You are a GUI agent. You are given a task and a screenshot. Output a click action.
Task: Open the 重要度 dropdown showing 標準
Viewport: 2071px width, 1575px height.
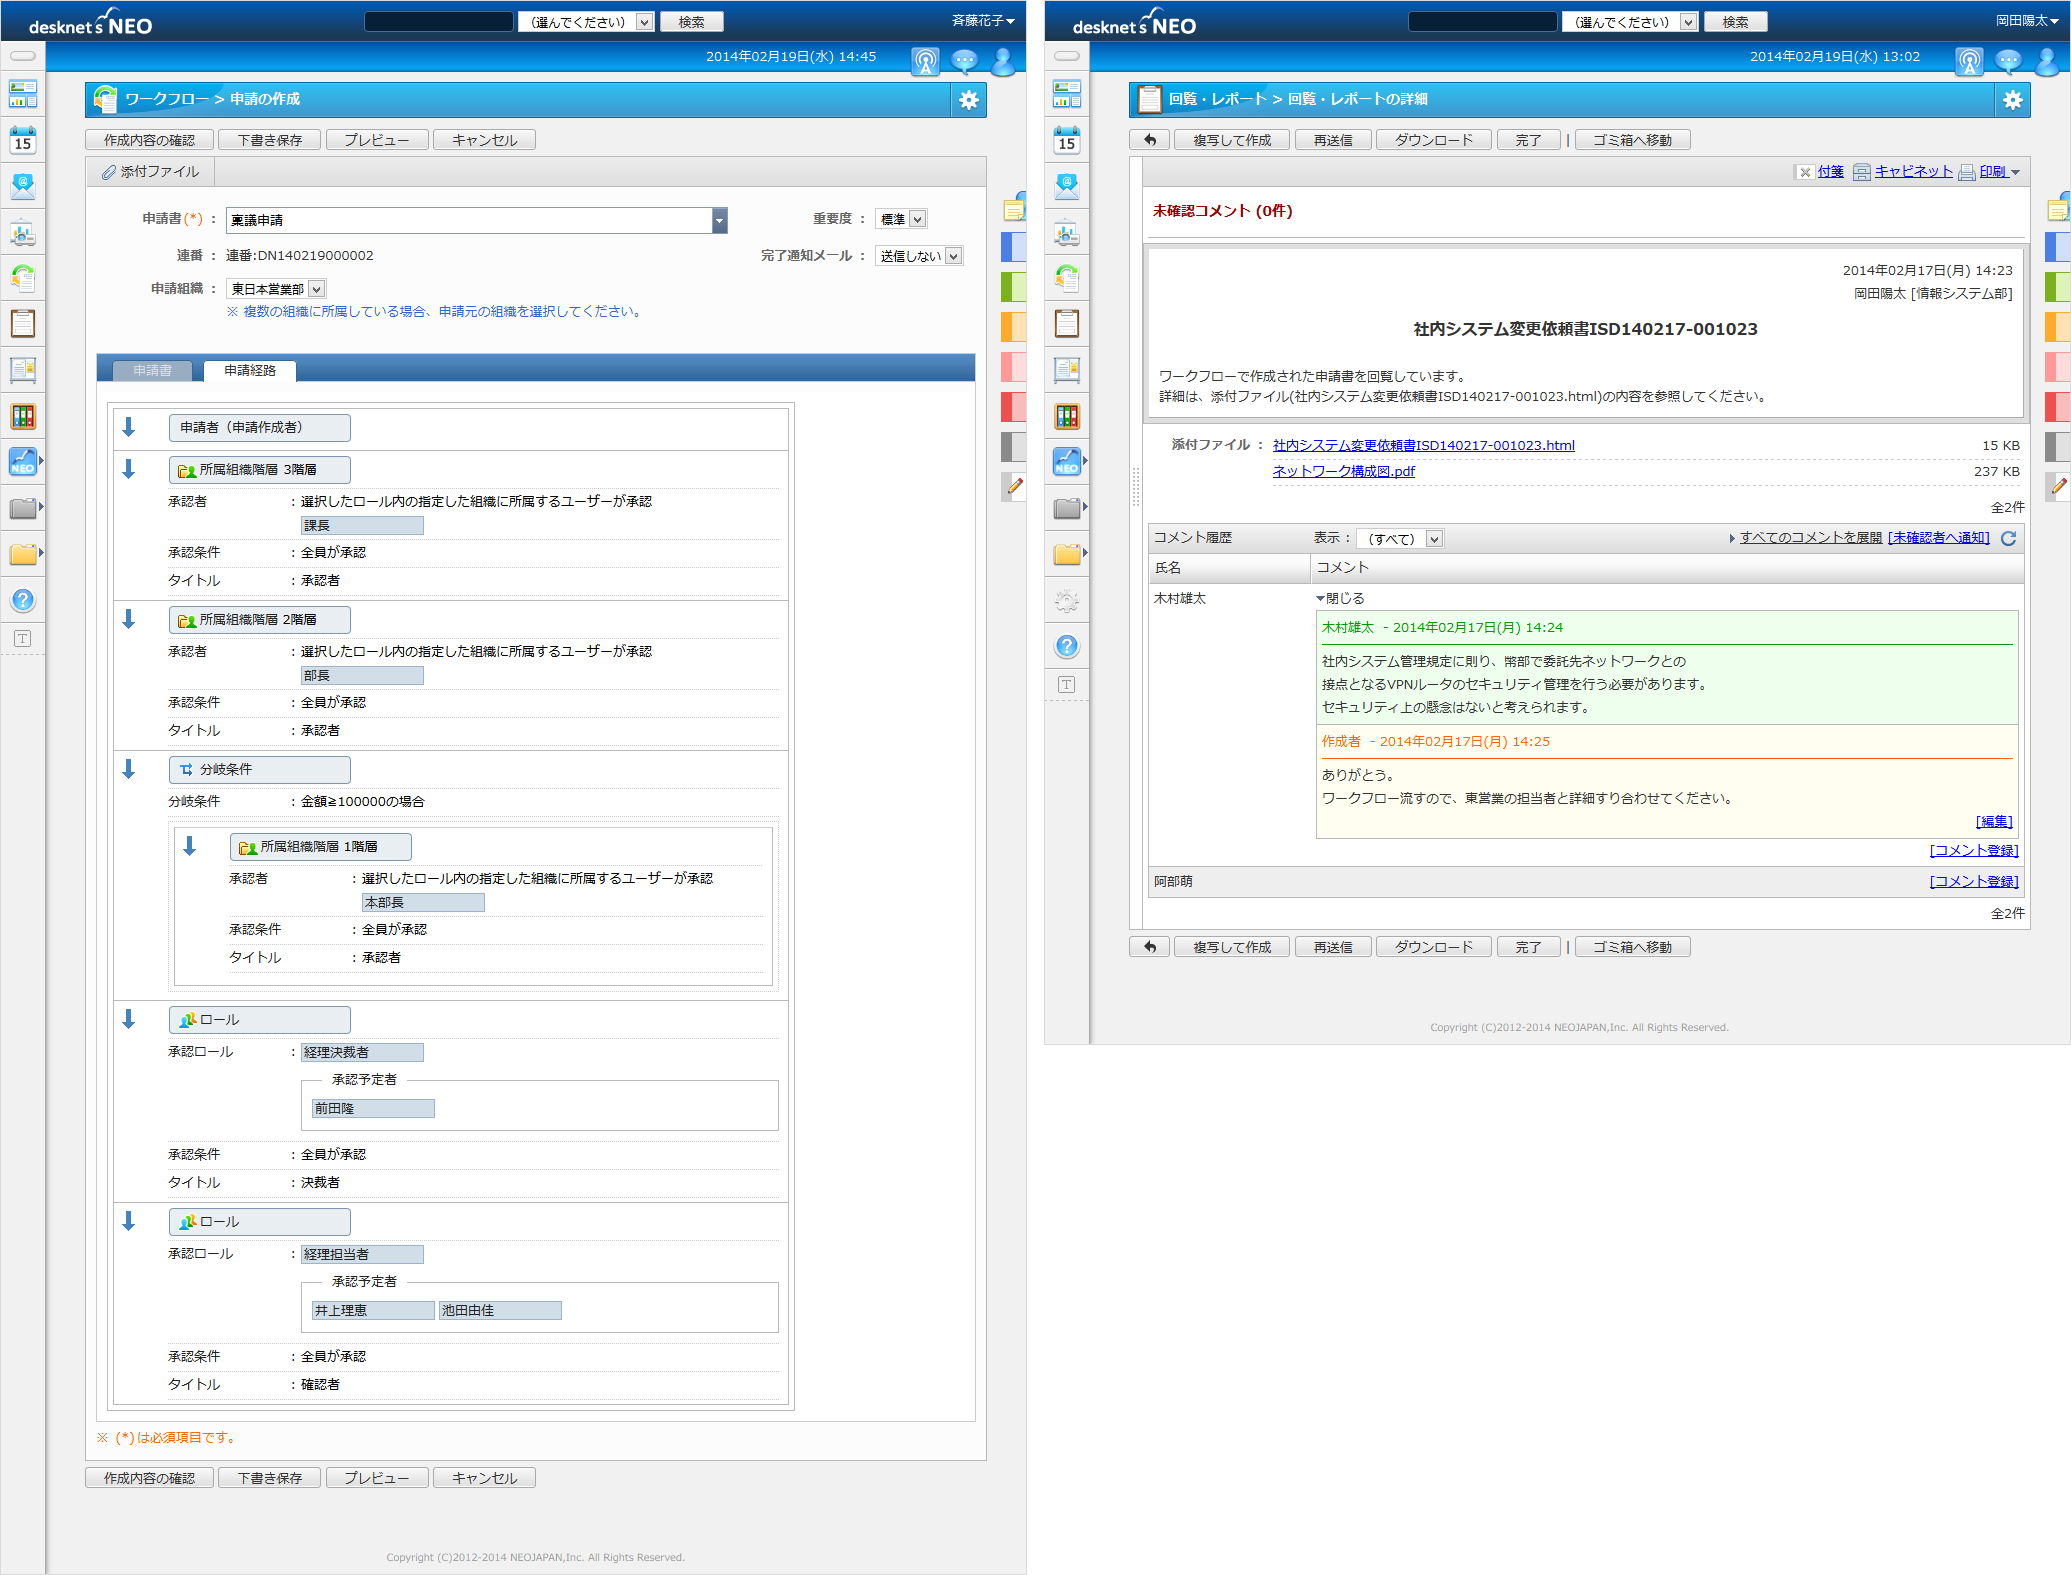(901, 219)
